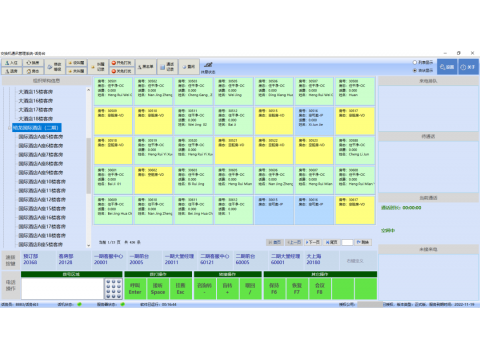
Task: Click the red 开免打扰 do-not-disturb icon
Action: 121,63
